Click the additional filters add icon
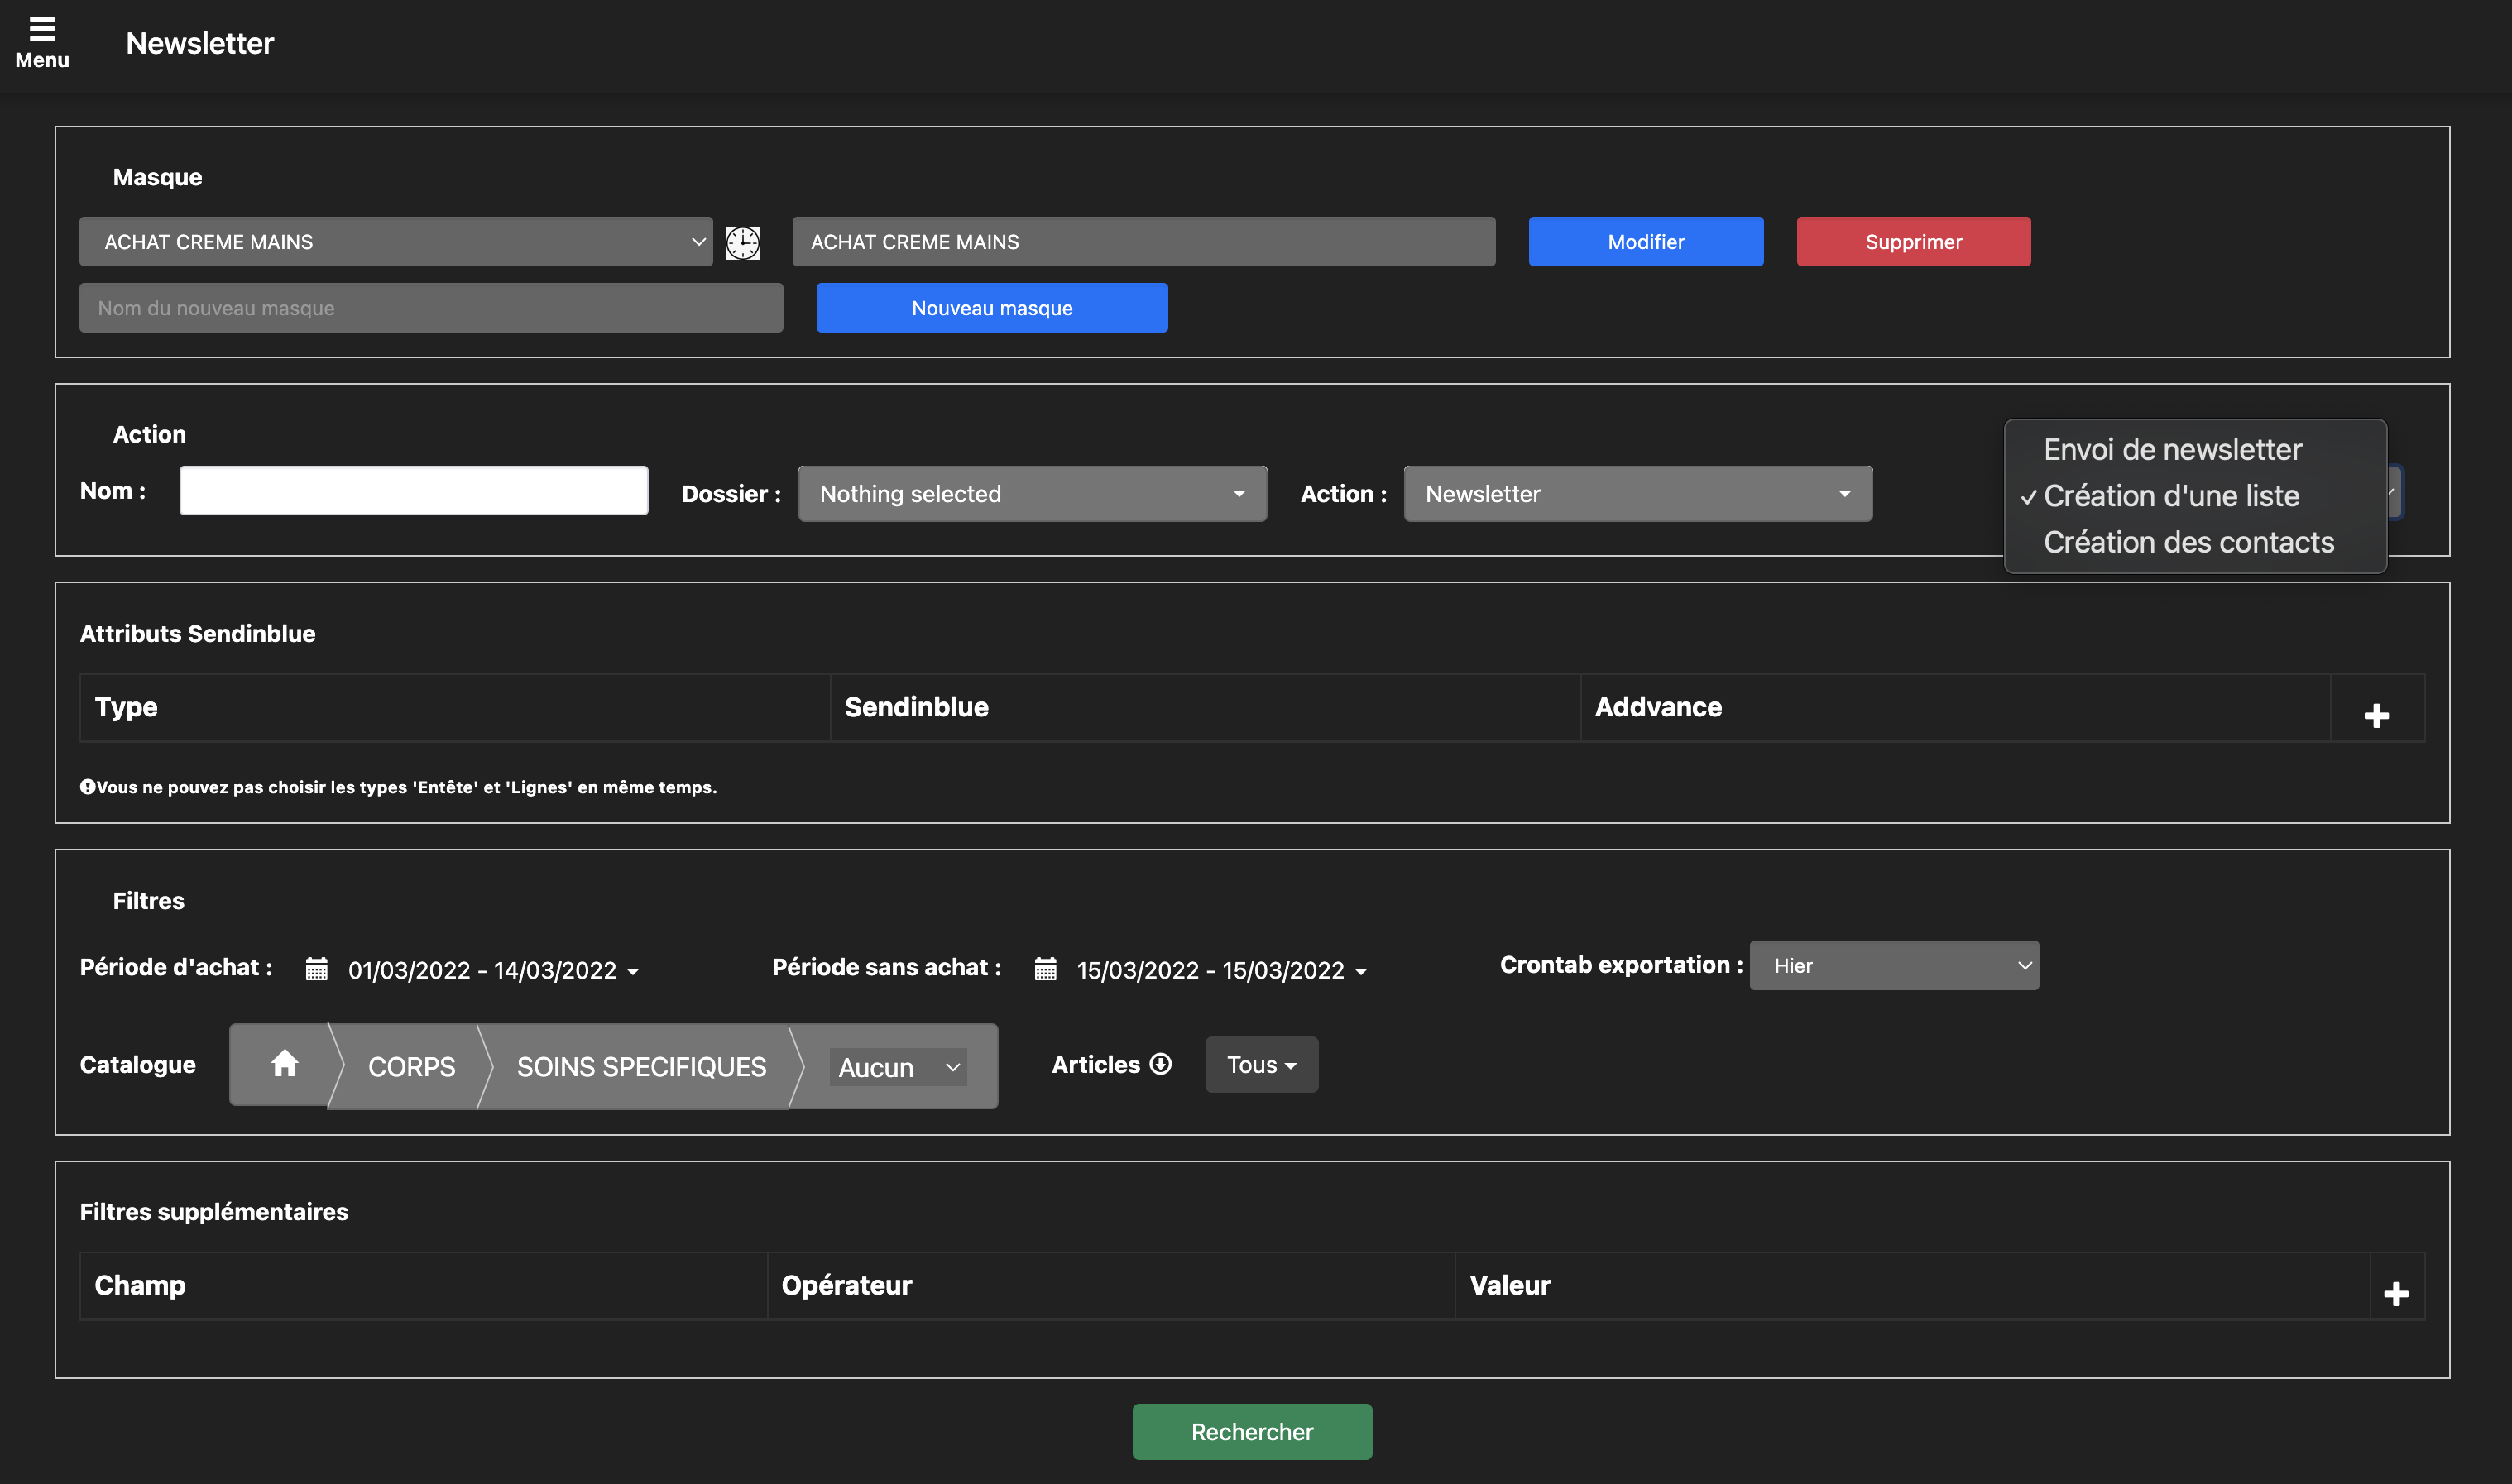 point(2397,1293)
